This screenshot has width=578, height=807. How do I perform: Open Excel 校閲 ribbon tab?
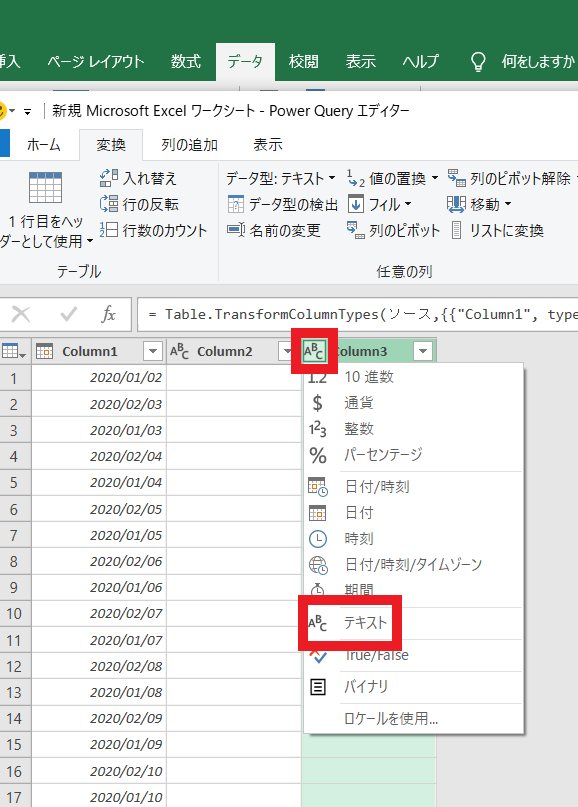pos(304,62)
